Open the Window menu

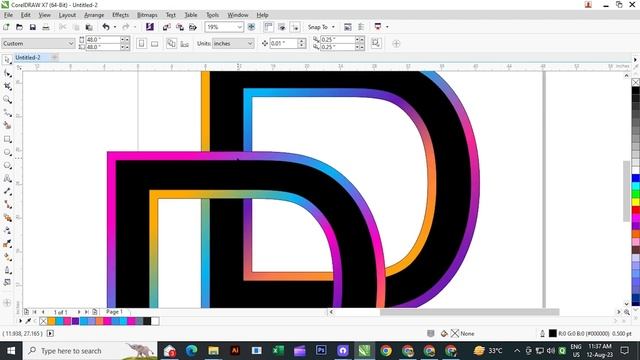click(x=238, y=15)
